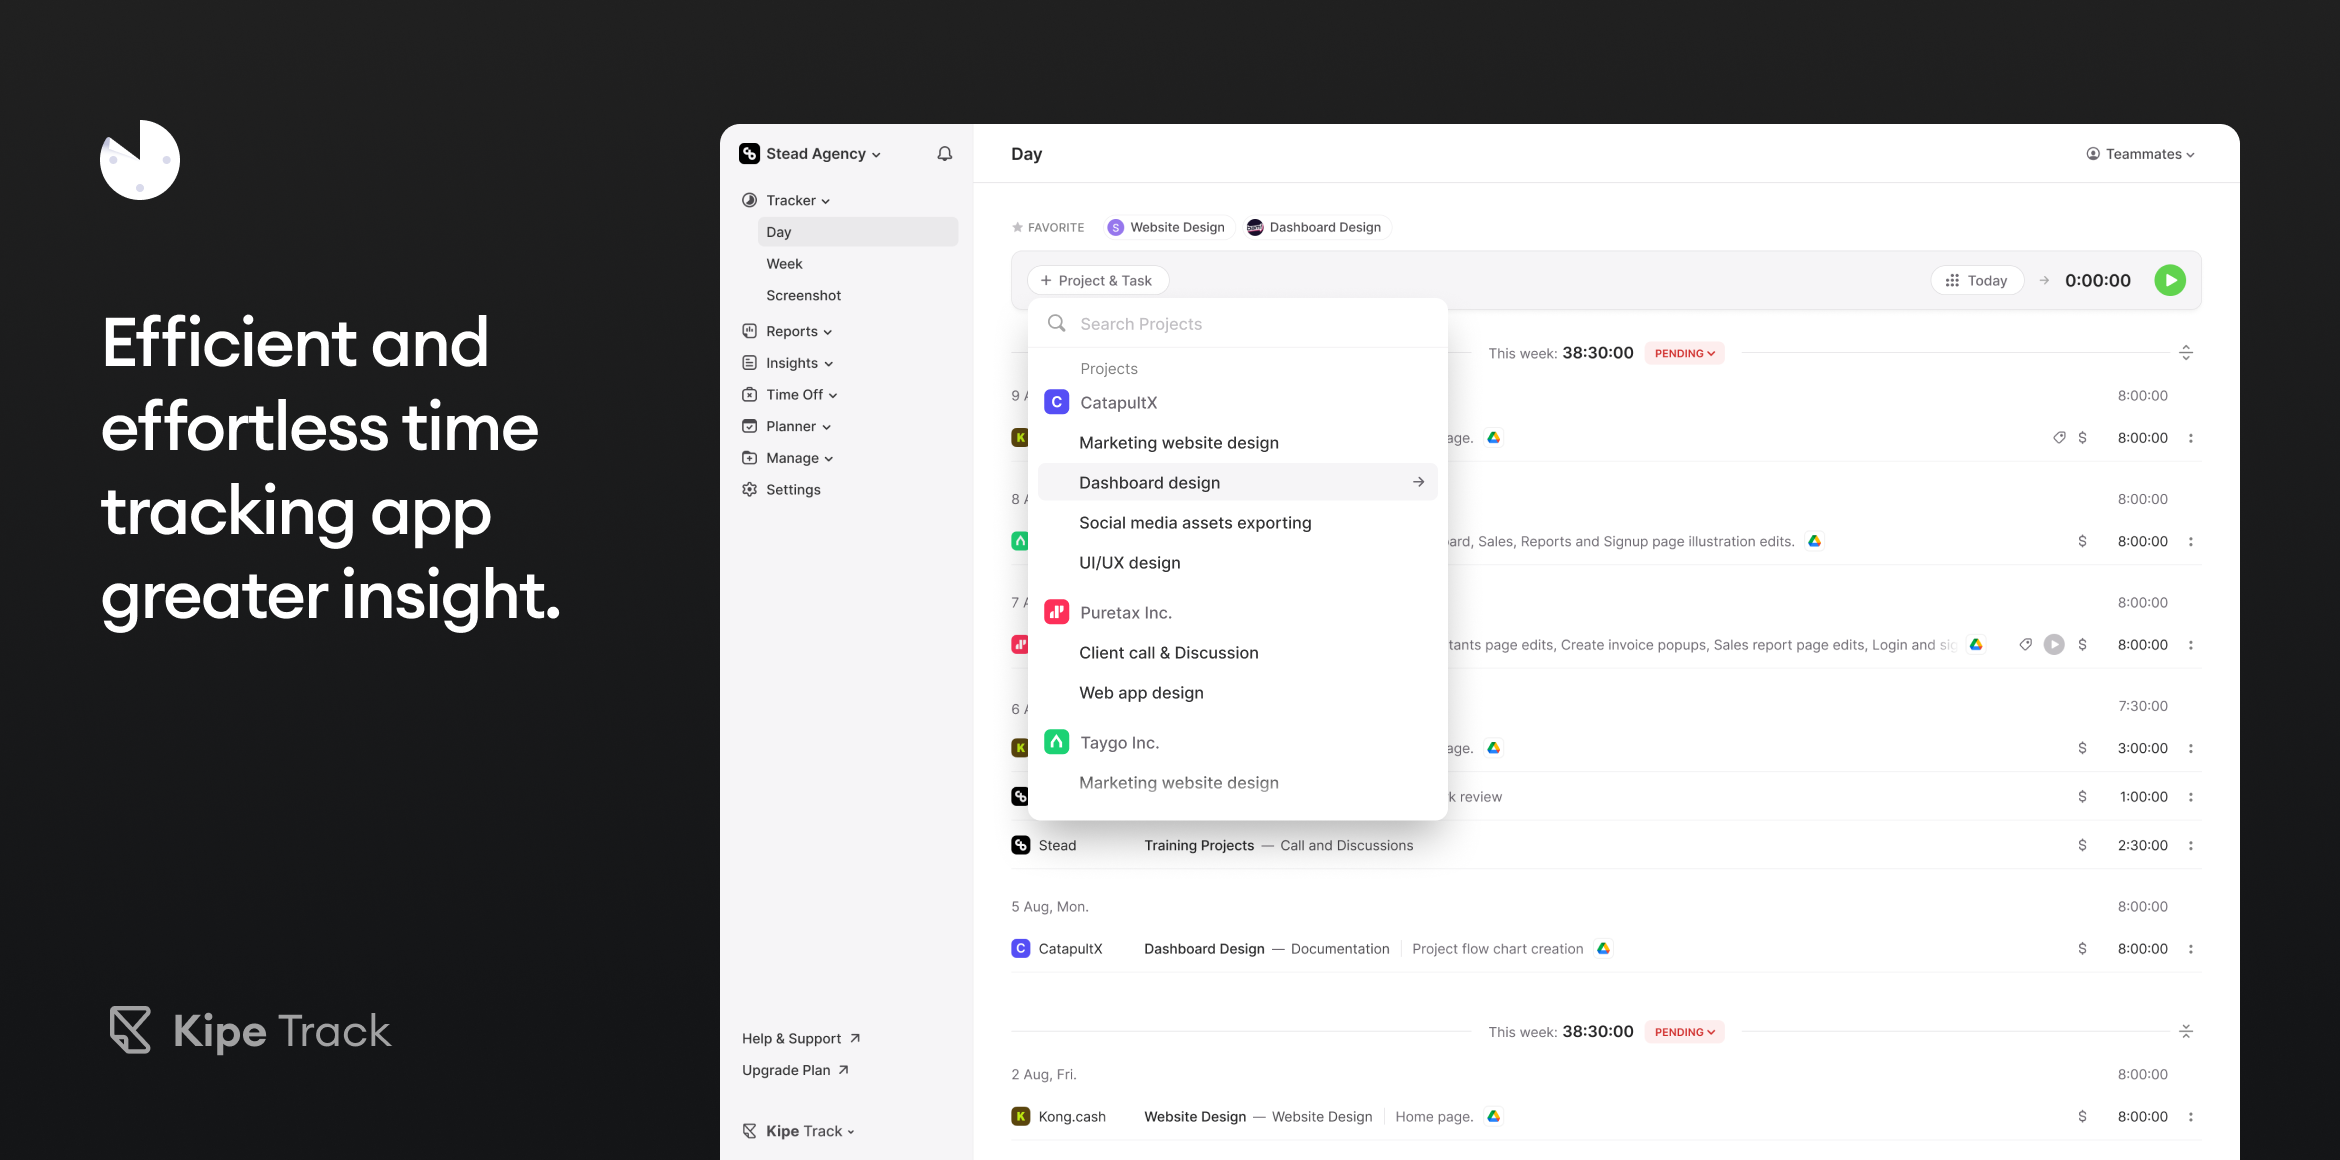Viewport: 2340px width, 1160px height.
Task: Click the tag icon on first Kong entry
Action: tap(2059, 438)
